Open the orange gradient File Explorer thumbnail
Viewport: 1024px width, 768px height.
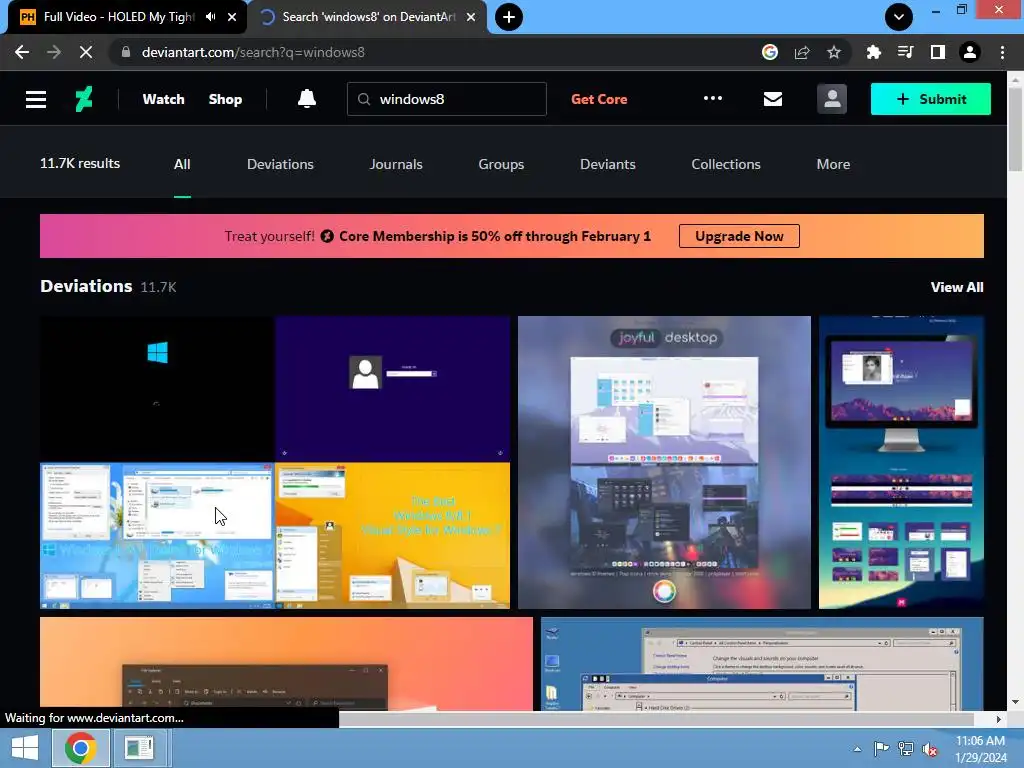click(286, 664)
